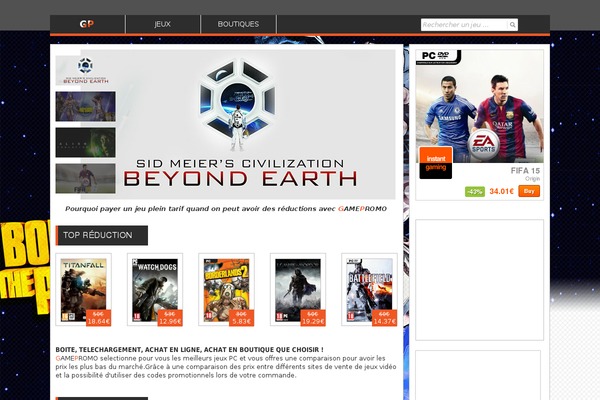Click the TOP RÉDUCTION section header

[x=102, y=235]
